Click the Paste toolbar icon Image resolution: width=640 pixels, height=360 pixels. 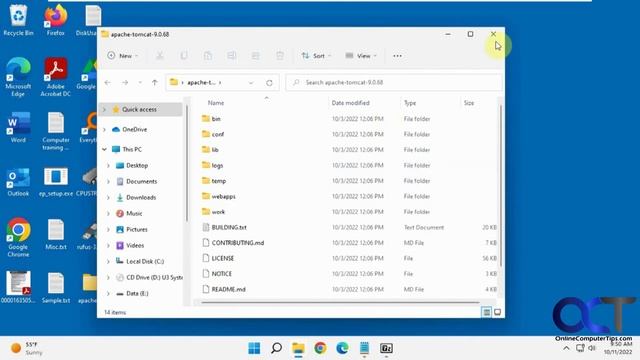[x=208, y=56]
